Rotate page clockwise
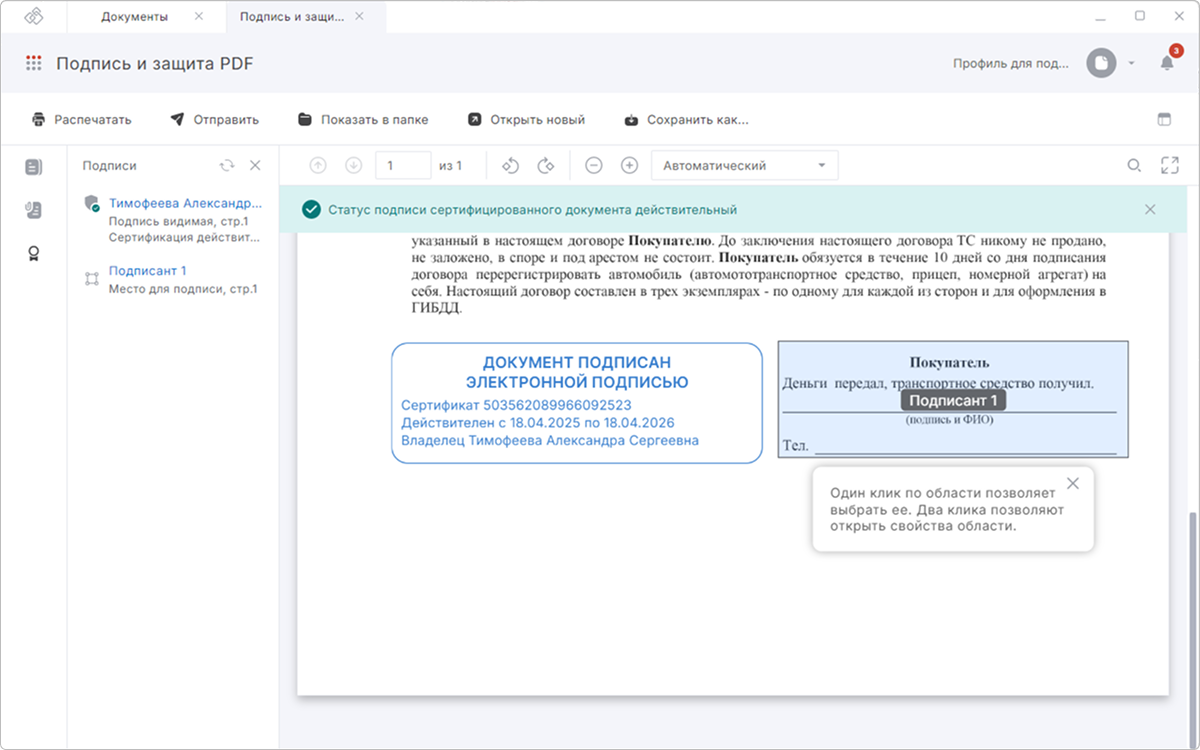1200x750 pixels. (x=545, y=166)
